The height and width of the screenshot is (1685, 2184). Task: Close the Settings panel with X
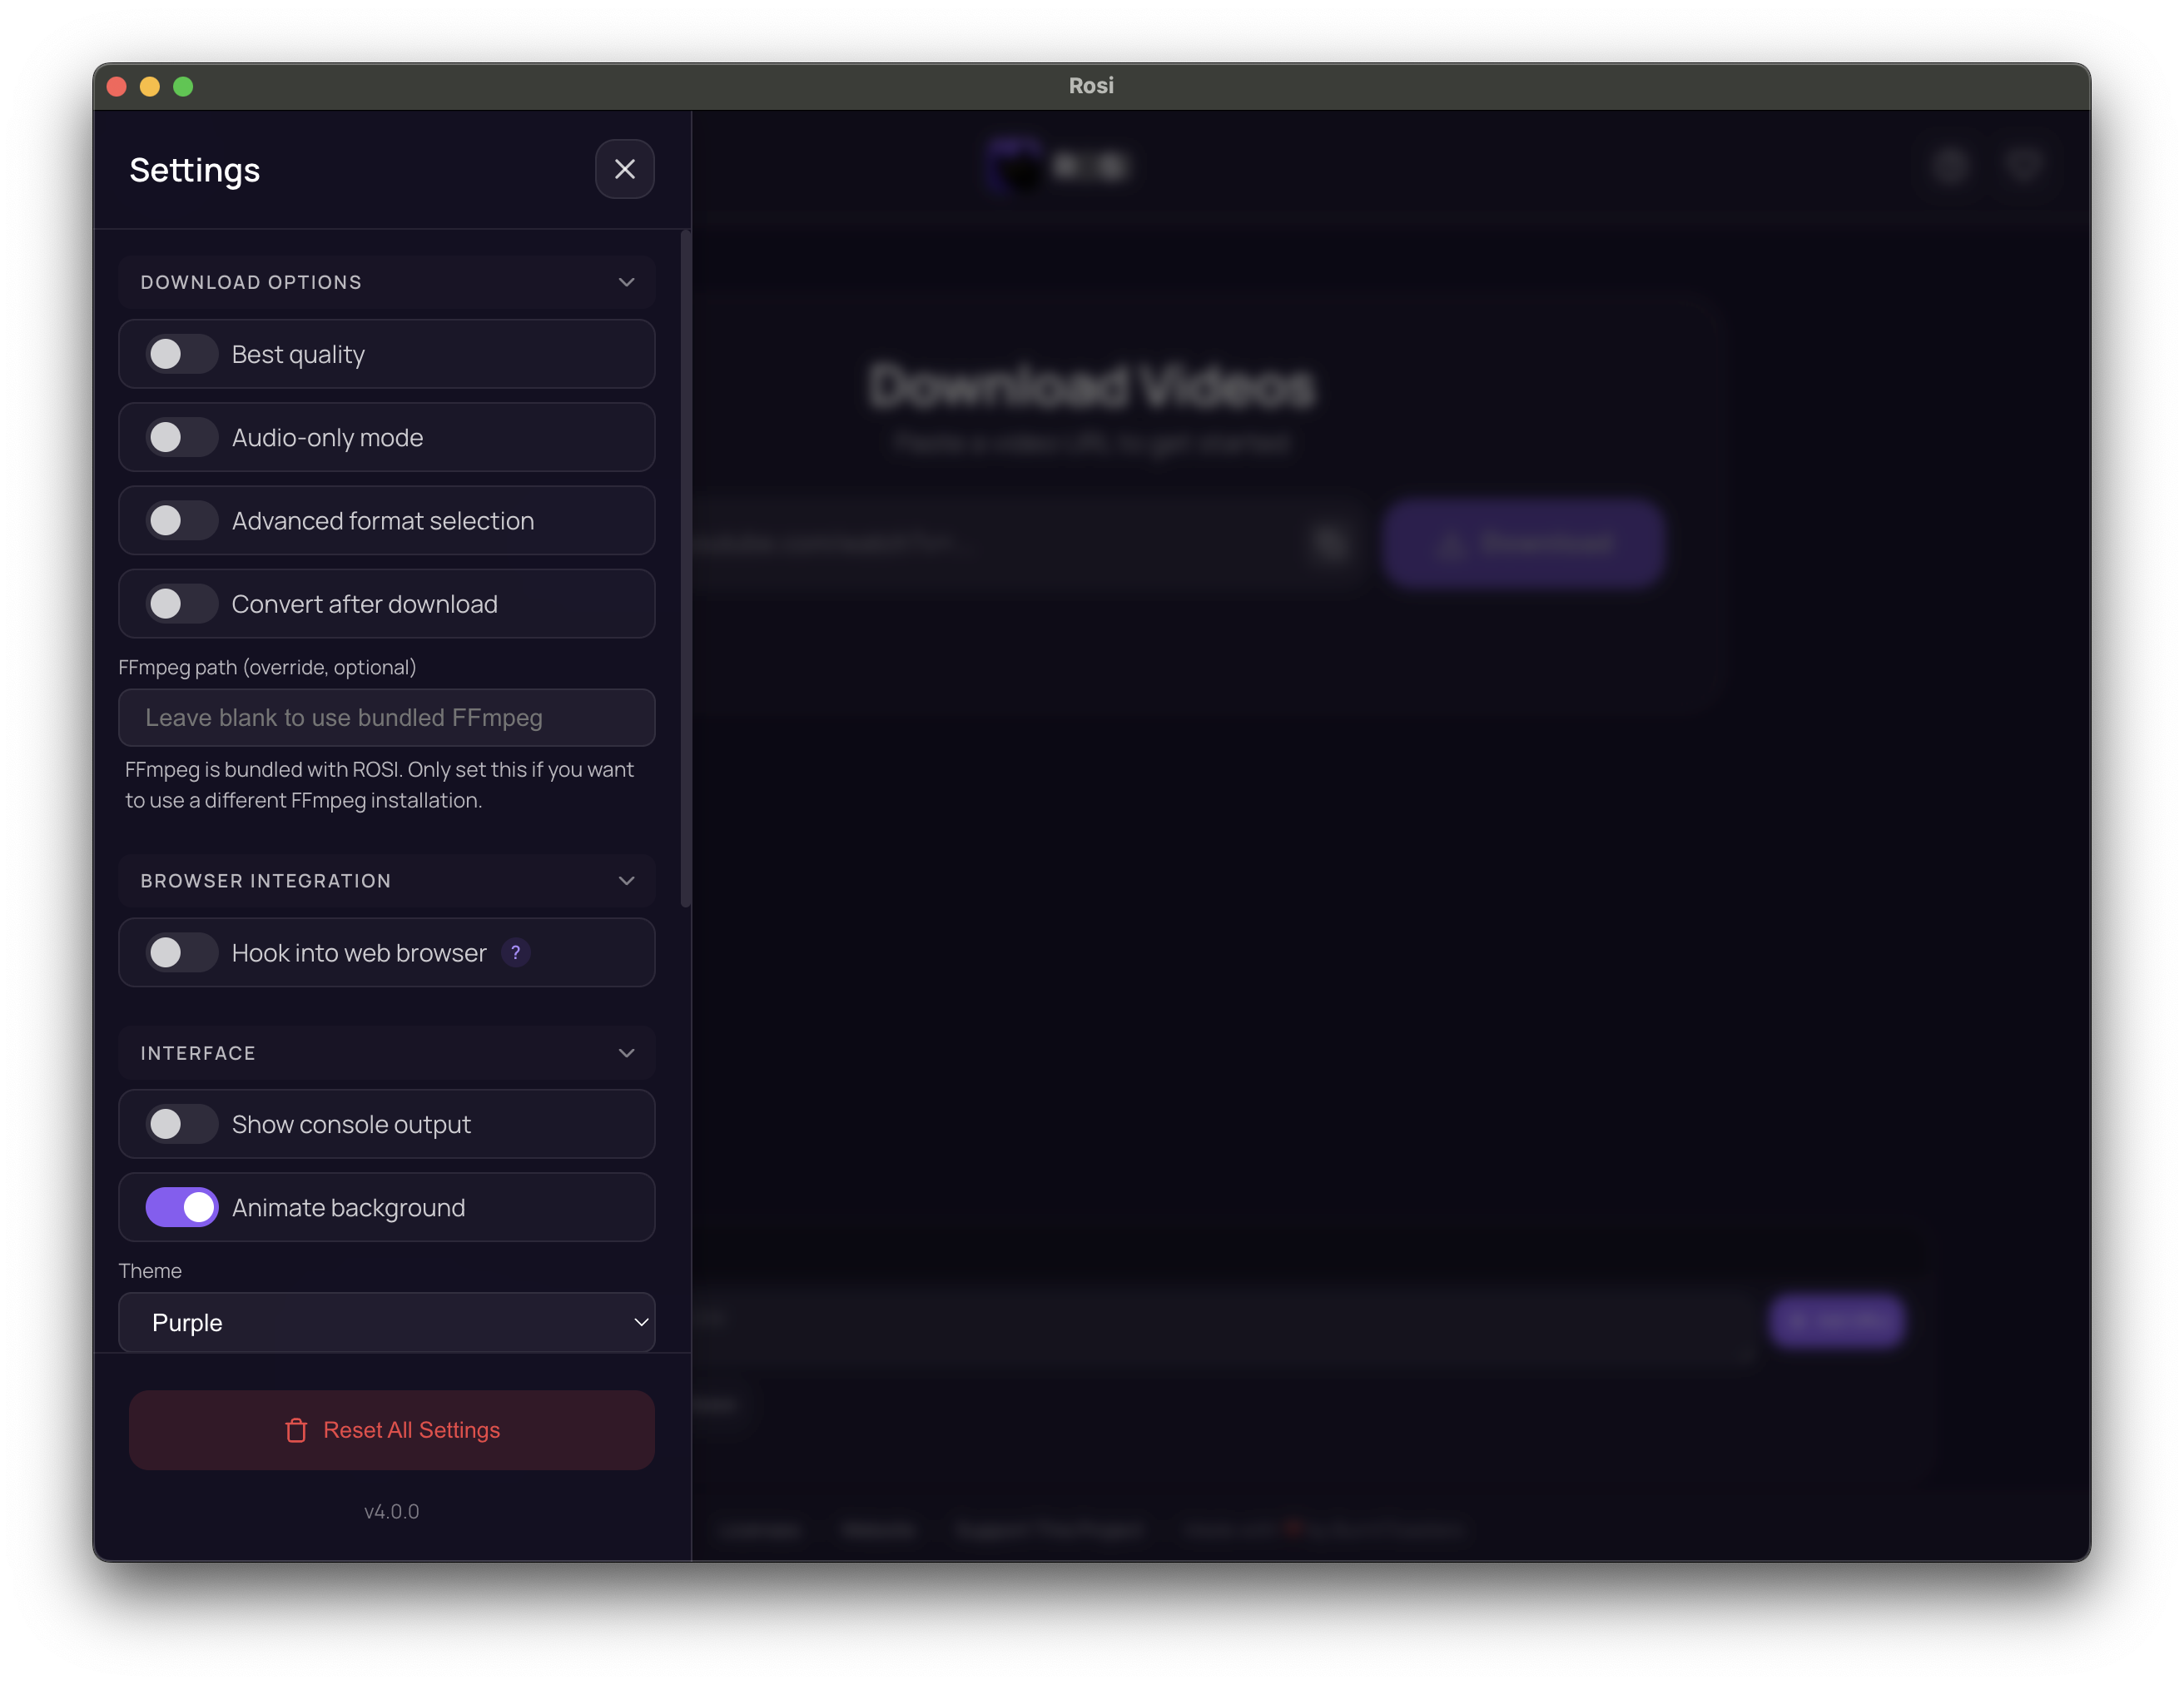tap(624, 169)
